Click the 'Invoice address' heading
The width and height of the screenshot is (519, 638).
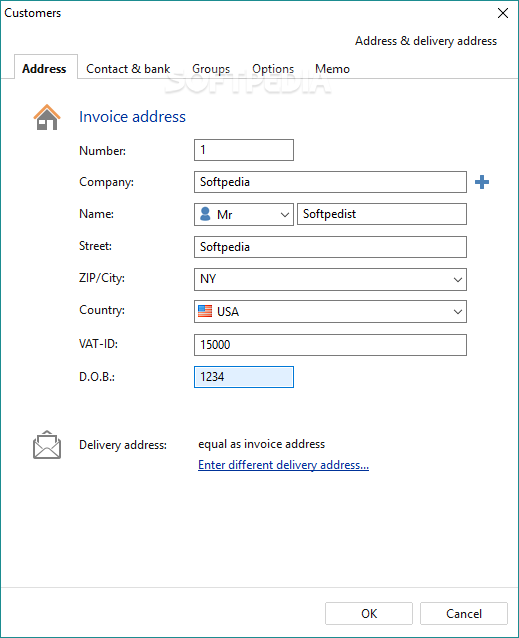pos(132,117)
